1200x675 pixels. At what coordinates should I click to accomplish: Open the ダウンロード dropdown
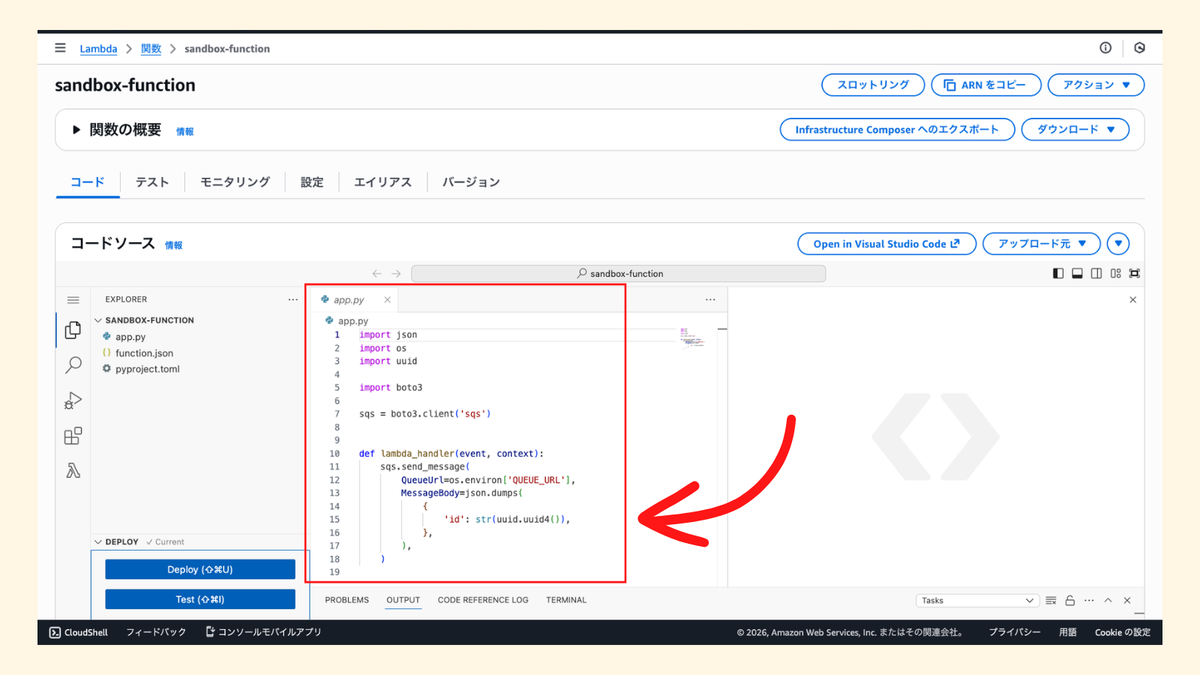1076,130
